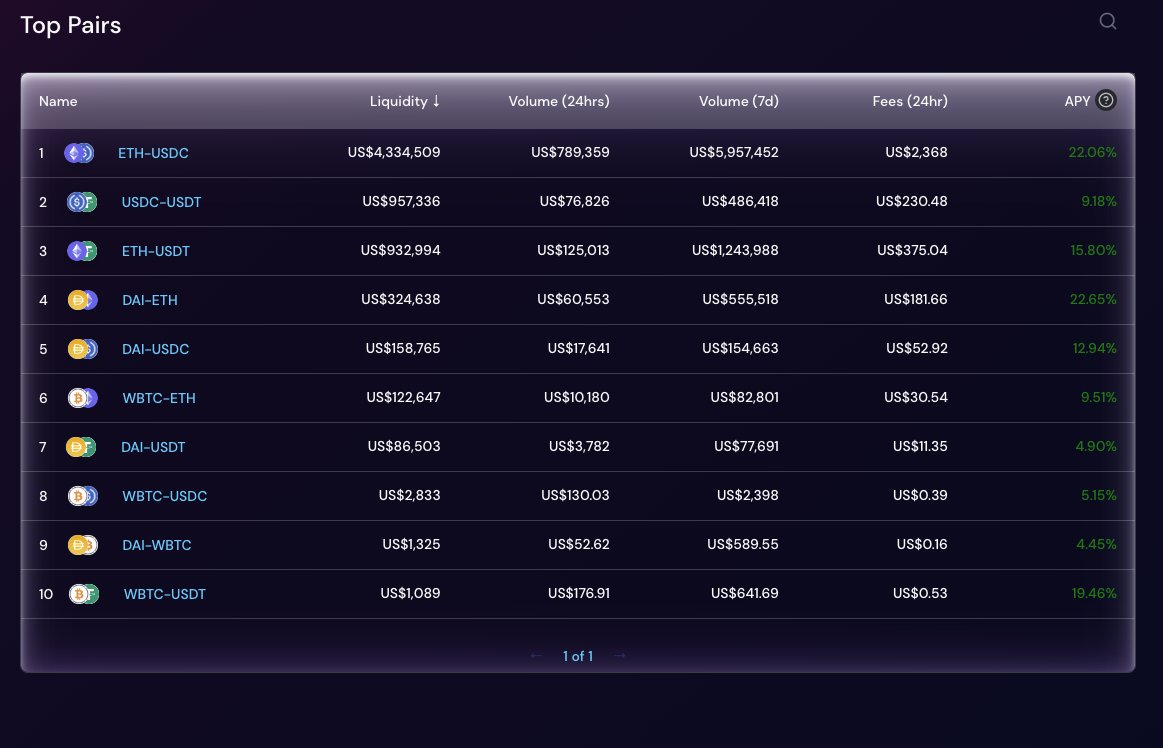The image size is (1163, 748).
Task: Open the DAI-USDC pair link
Action: [155, 349]
